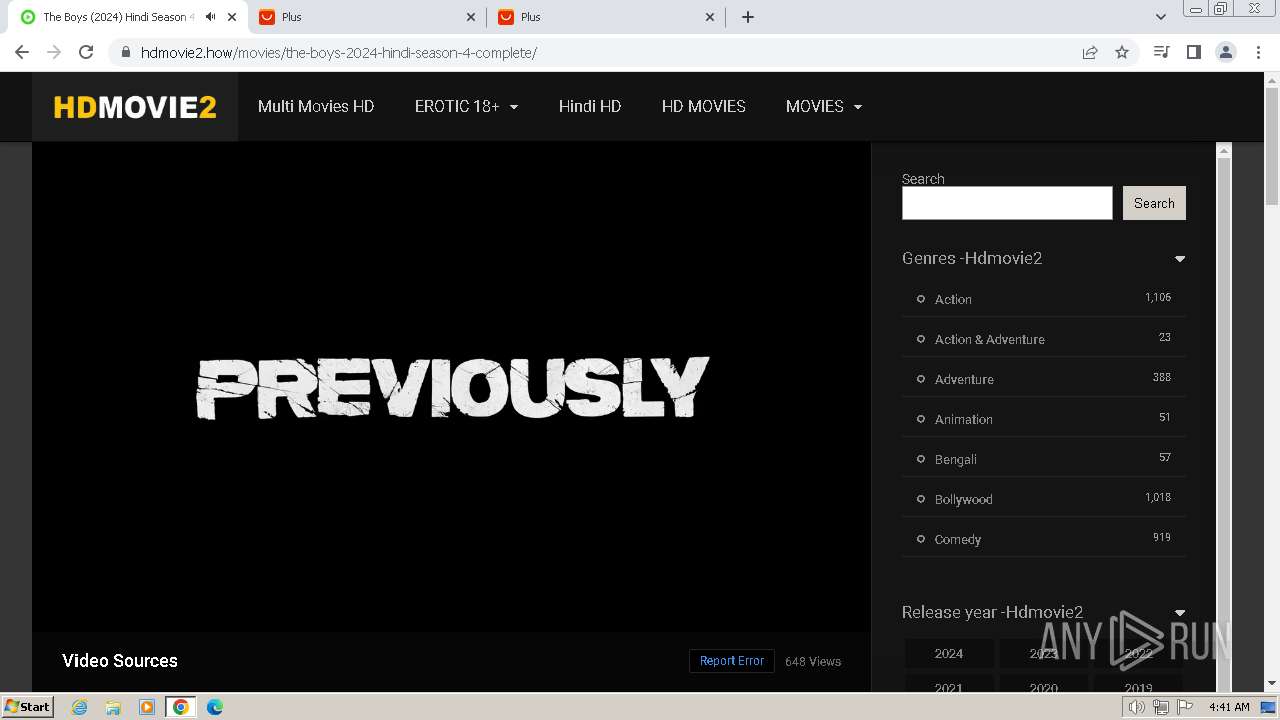
Task: Open the Bollywood genre
Action: [964, 499]
